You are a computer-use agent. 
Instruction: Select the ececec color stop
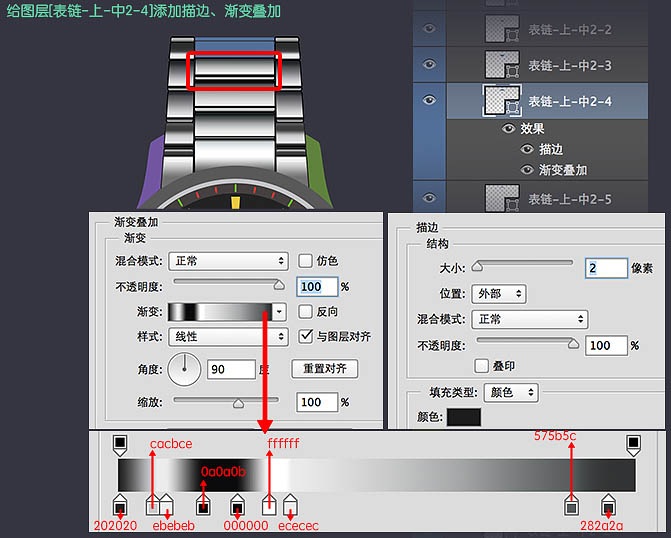290,505
